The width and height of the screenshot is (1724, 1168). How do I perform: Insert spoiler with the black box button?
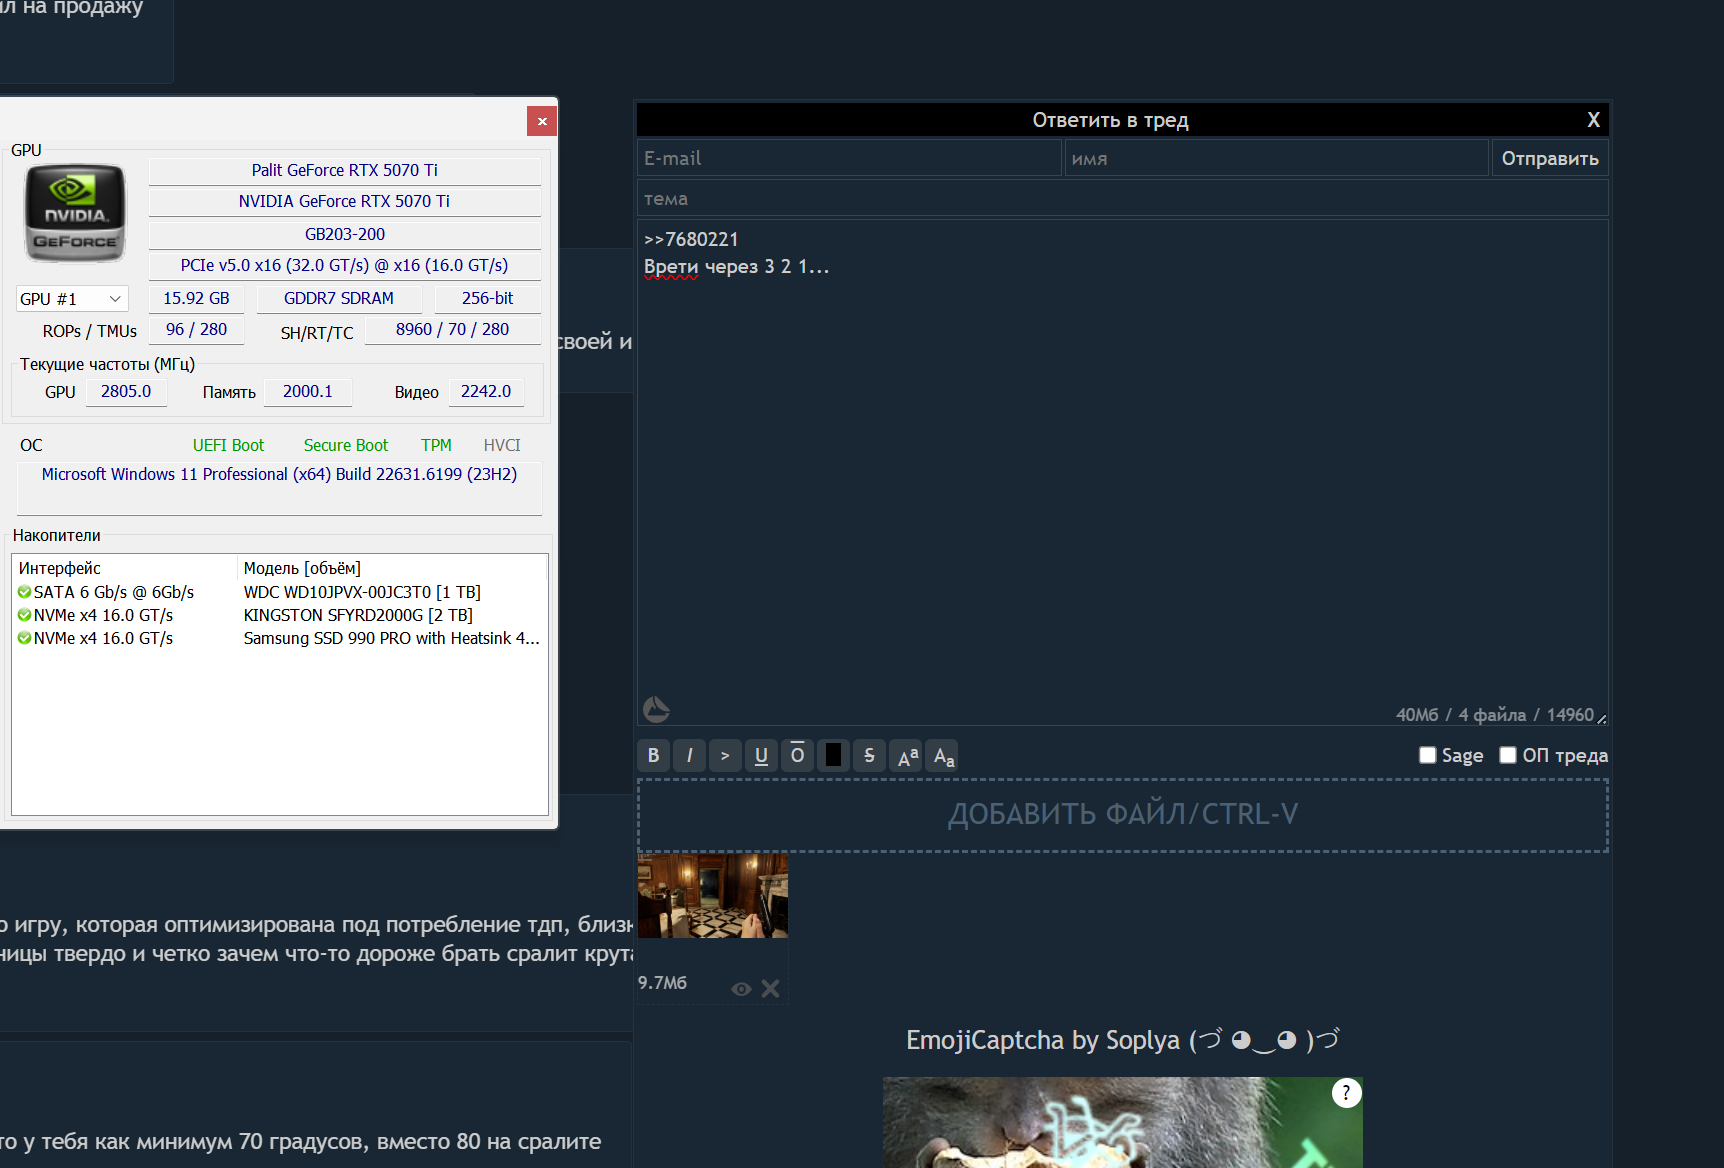point(833,756)
